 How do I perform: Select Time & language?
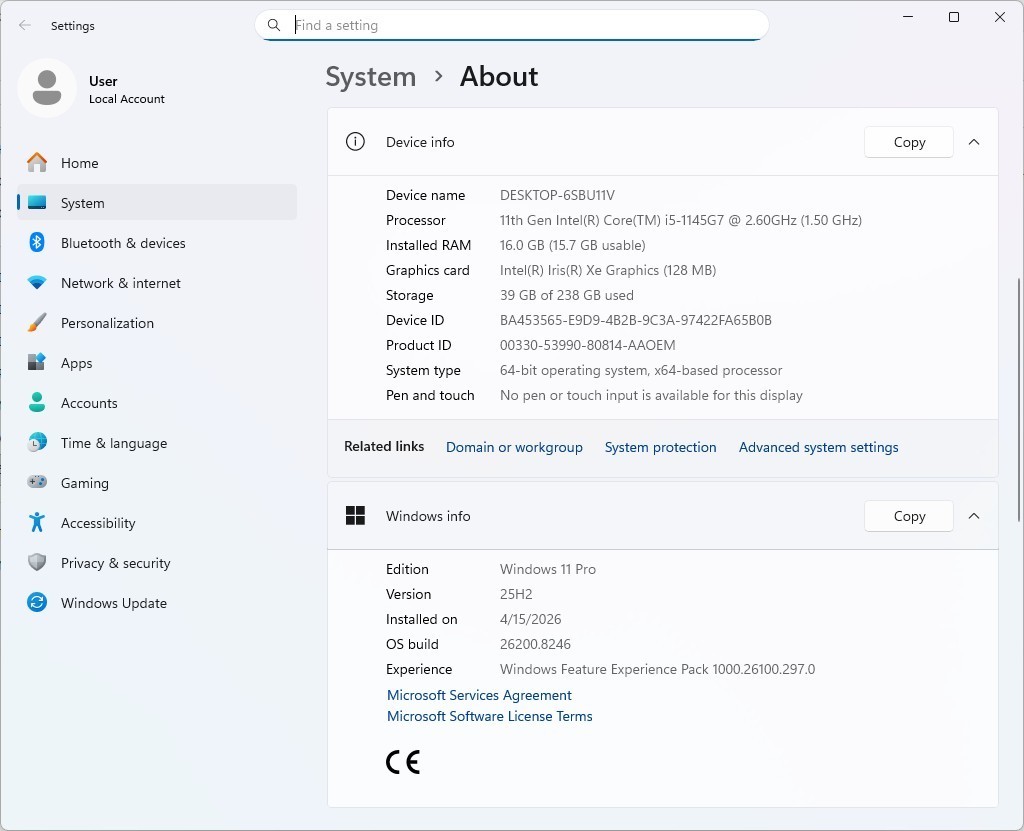(157, 442)
